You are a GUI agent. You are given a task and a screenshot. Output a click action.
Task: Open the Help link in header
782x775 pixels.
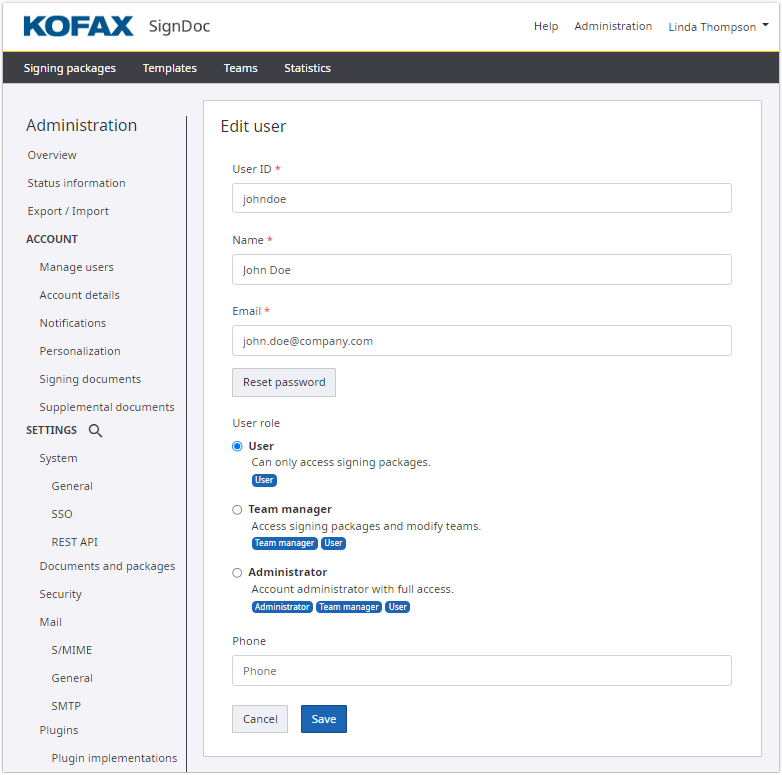(546, 26)
